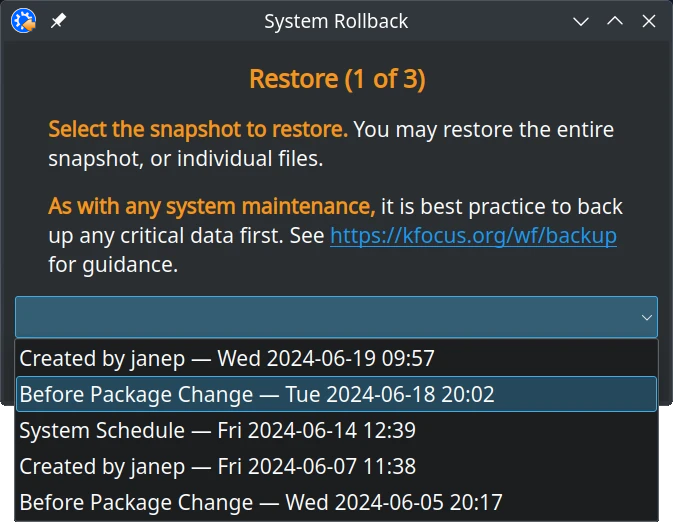Toggle the pin window icon in title bar

(x=58, y=21)
